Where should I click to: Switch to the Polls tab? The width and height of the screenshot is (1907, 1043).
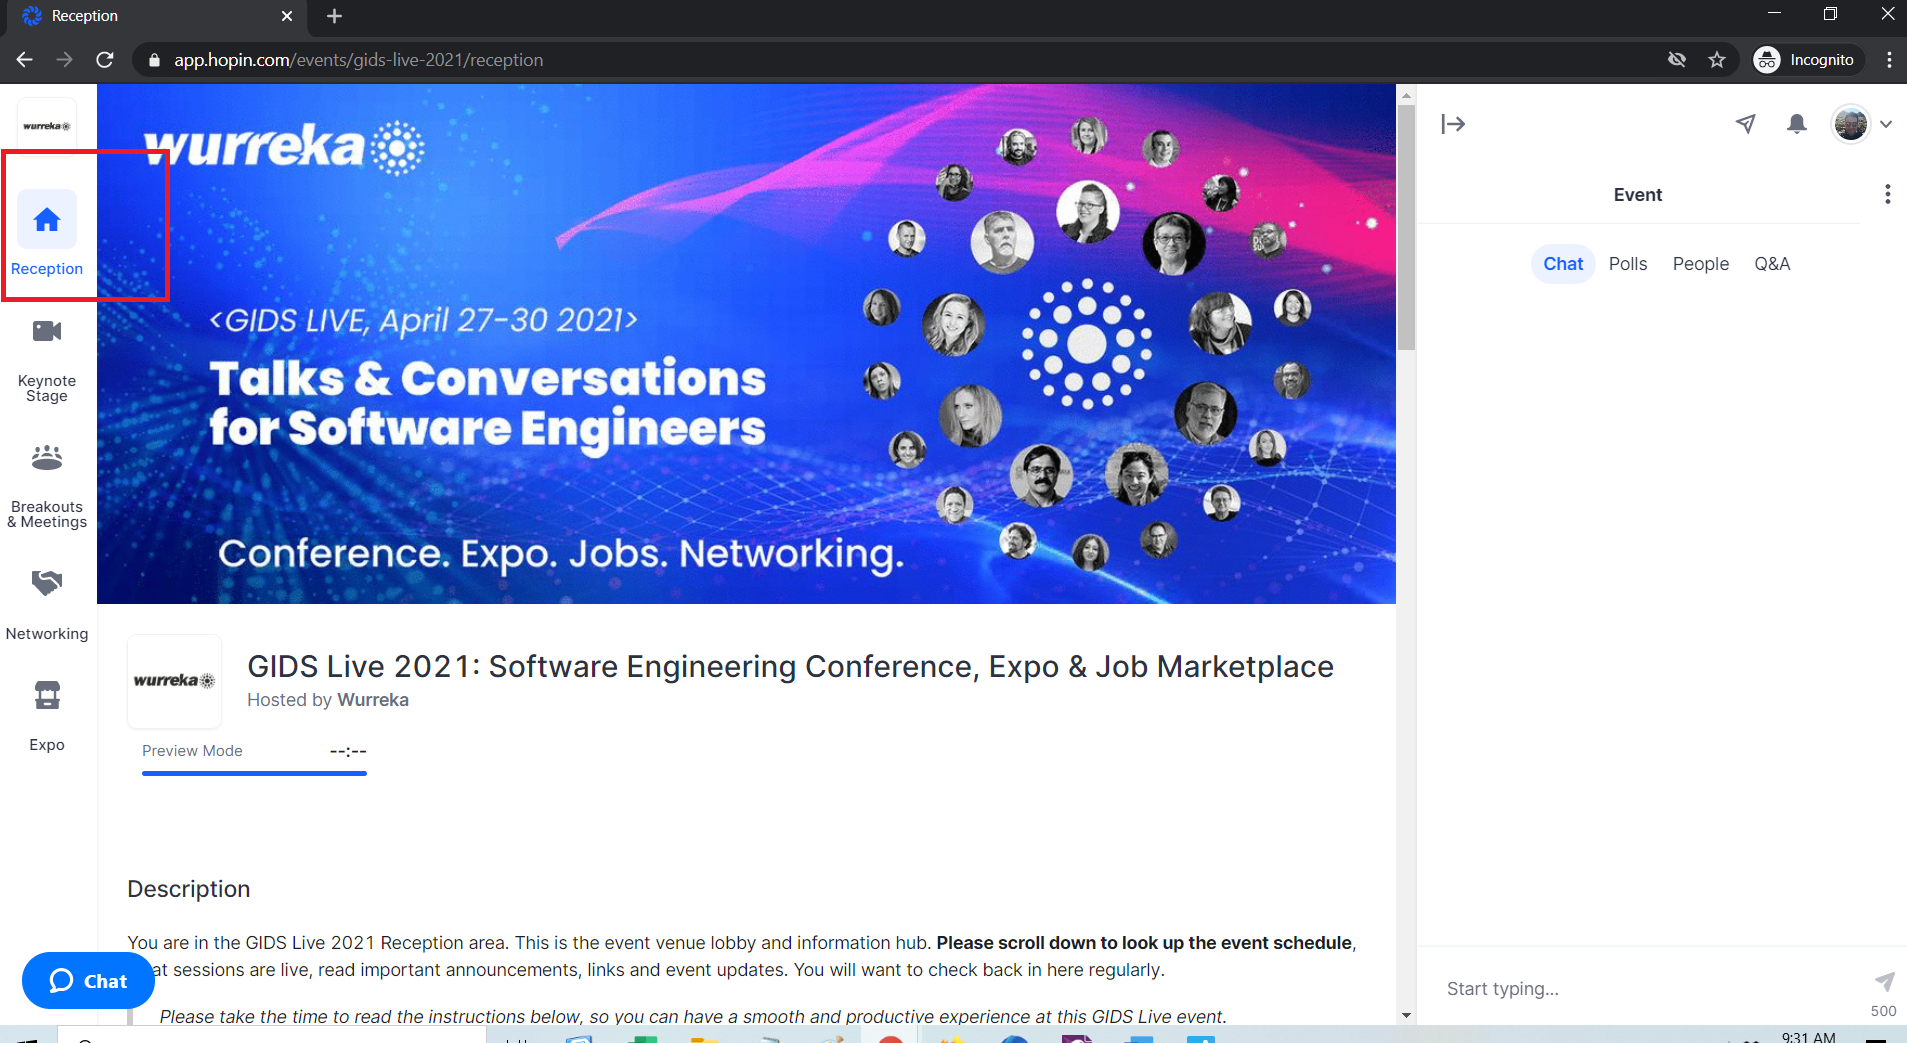click(1628, 264)
